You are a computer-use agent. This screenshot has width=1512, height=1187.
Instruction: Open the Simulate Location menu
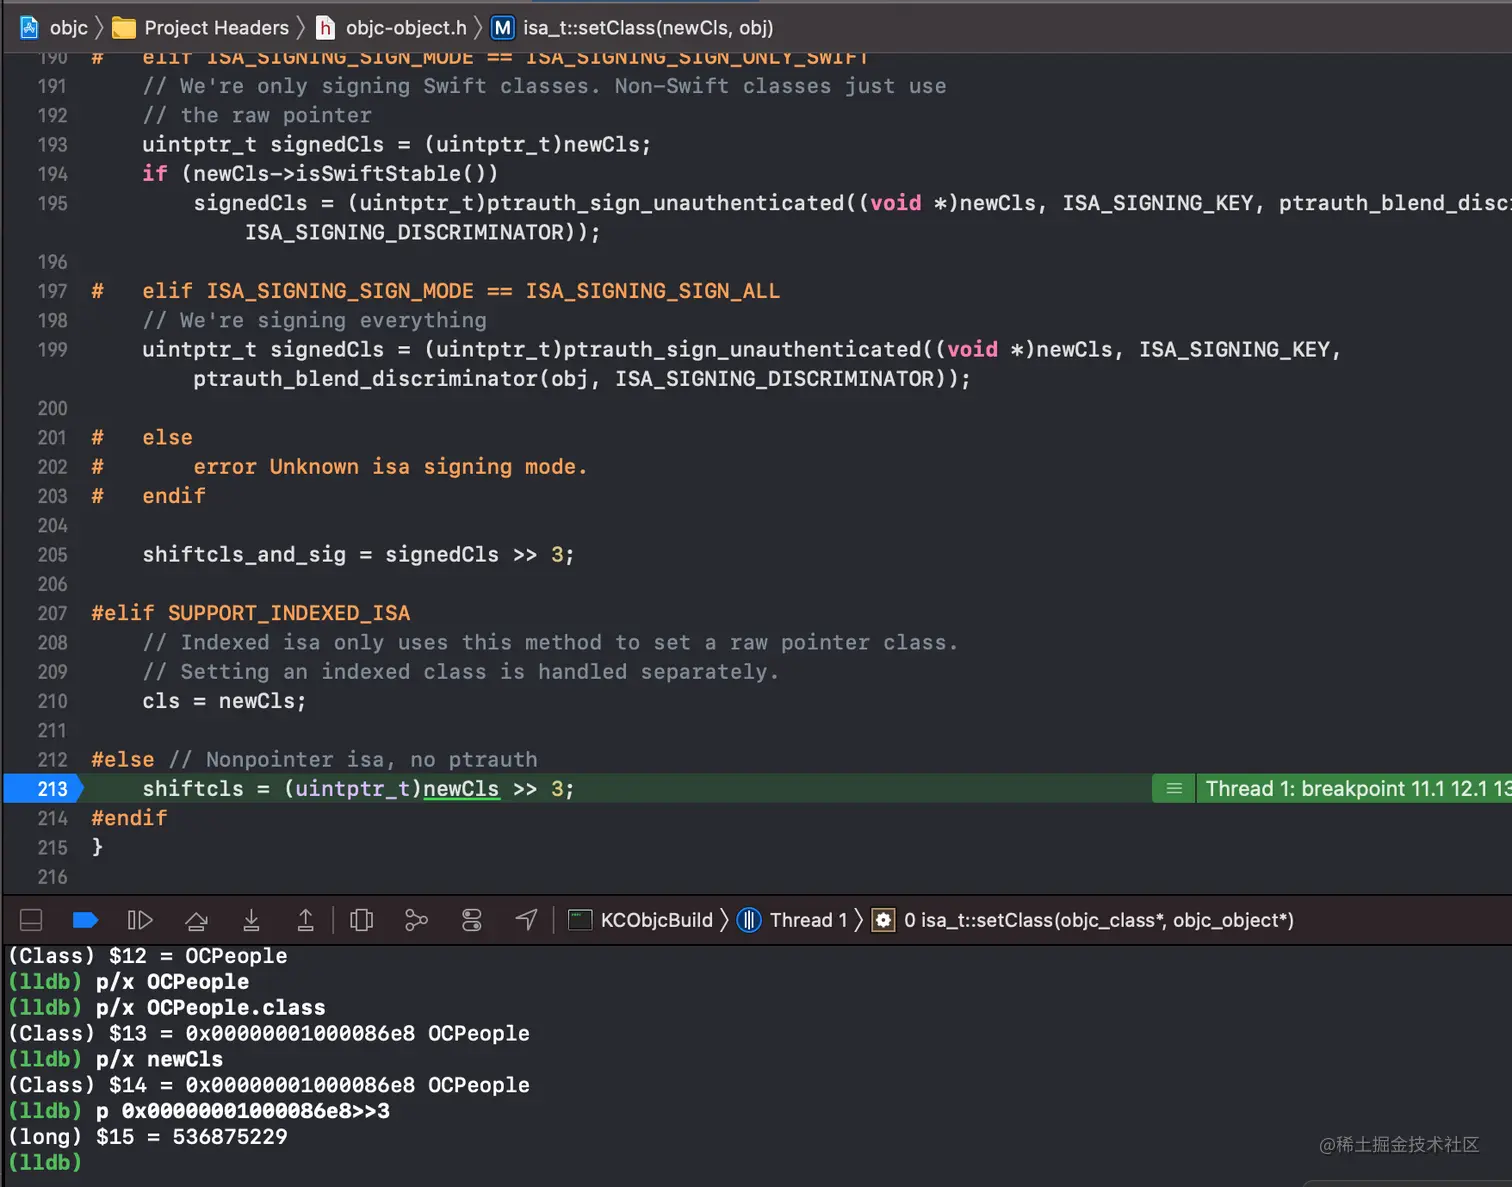(x=527, y=920)
